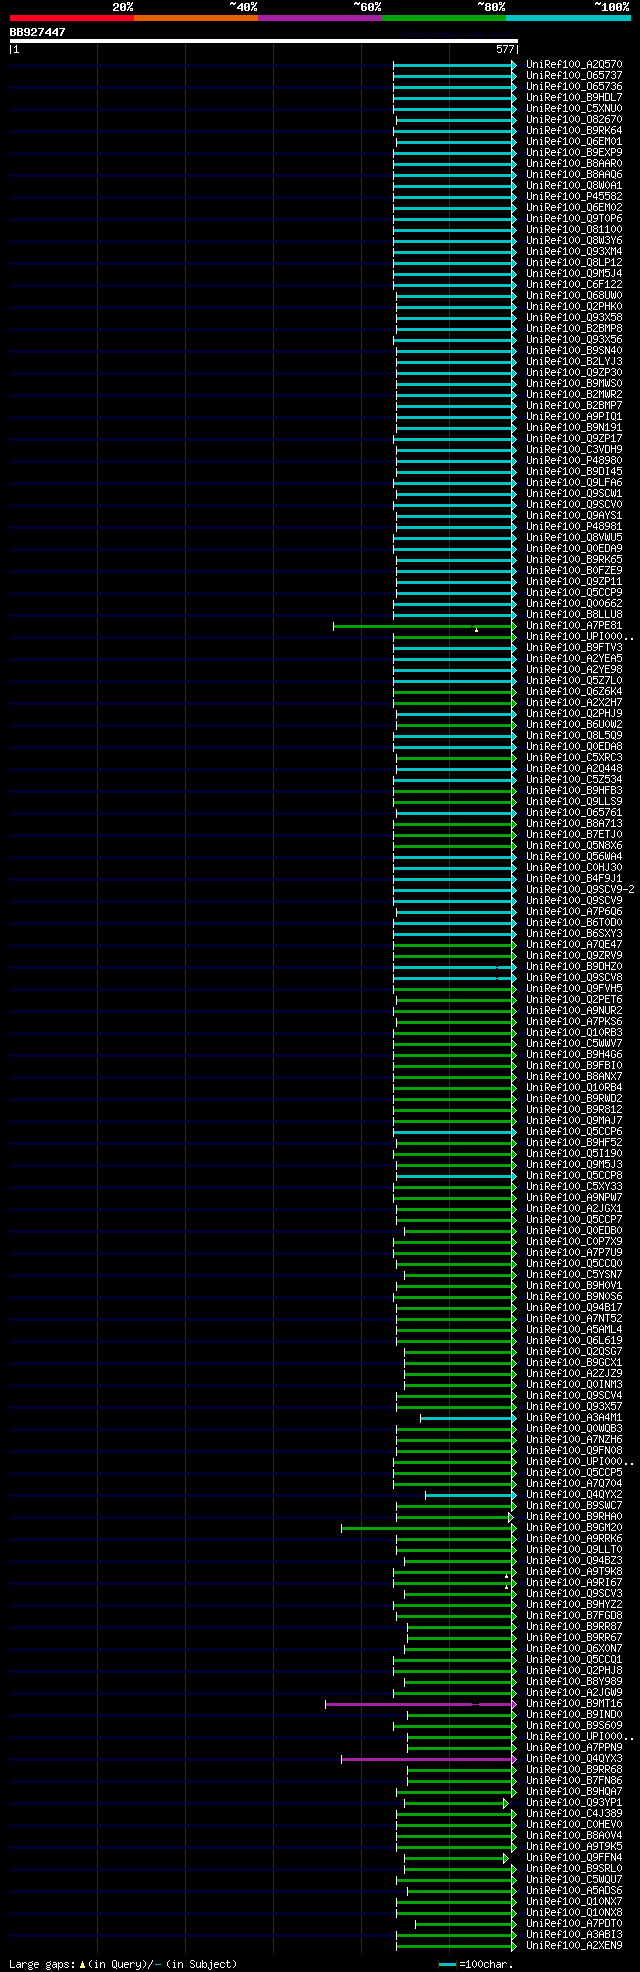Select label UniRef100_B9HFB3

pyautogui.click(x=574, y=791)
